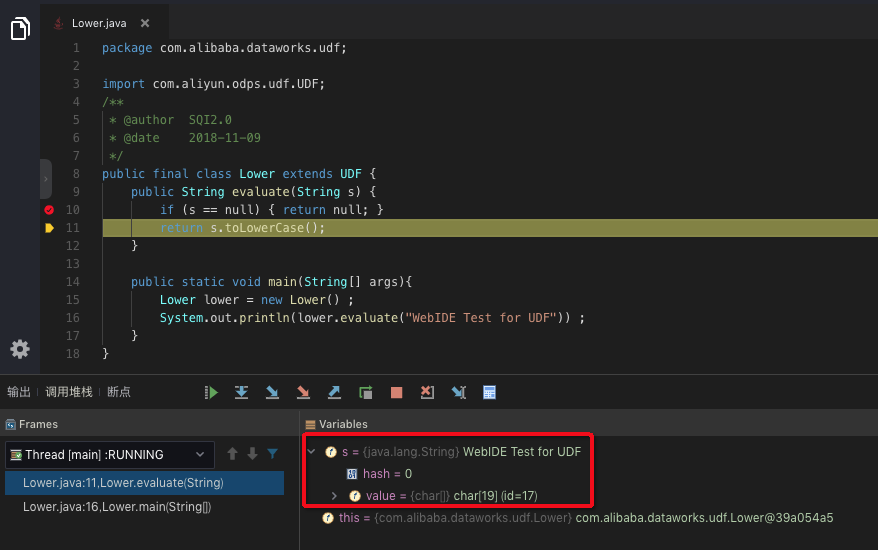
Task: Click the run to cursor icon
Action: pyautogui.click(x=459, y=393)
